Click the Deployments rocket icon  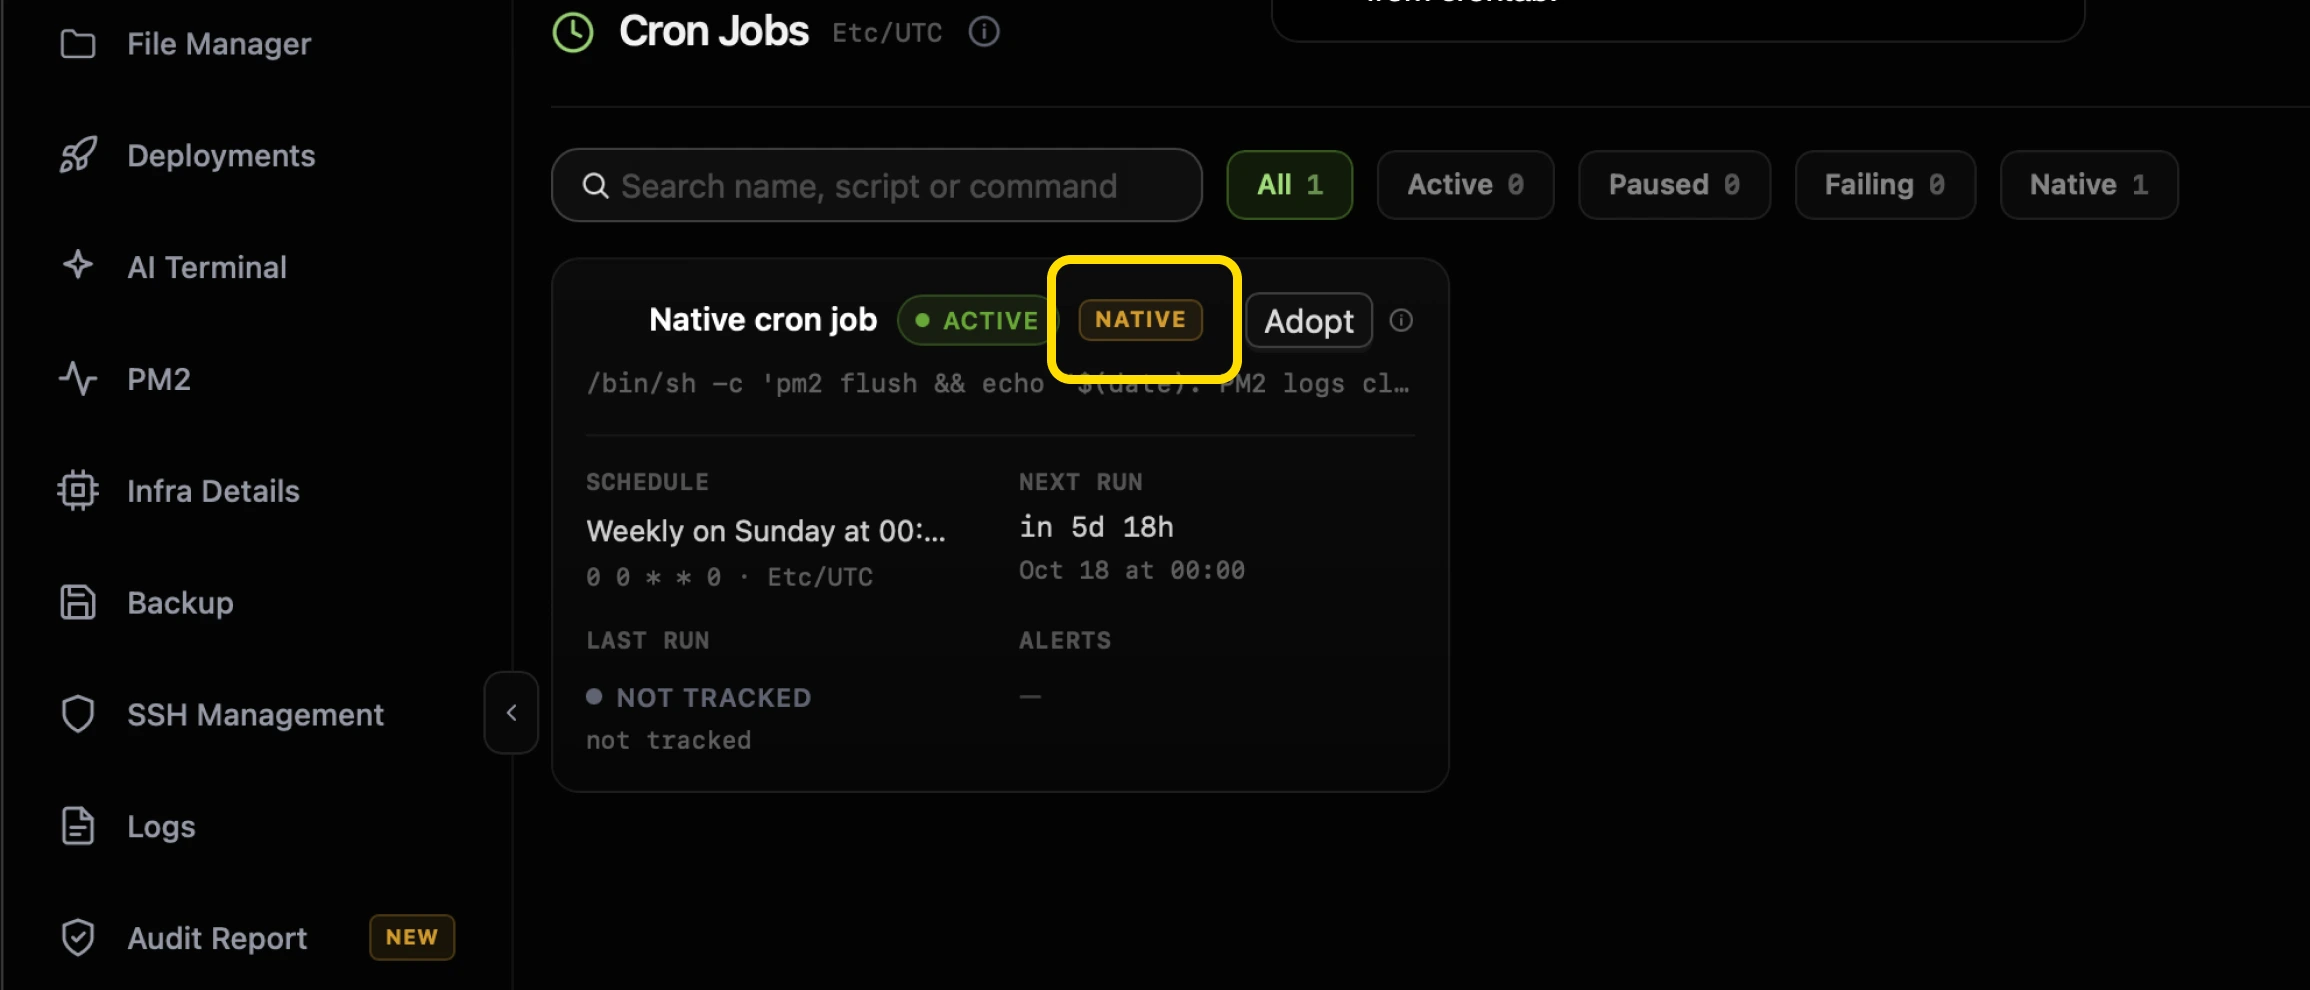pyautogui.click(x=78, y=155)
